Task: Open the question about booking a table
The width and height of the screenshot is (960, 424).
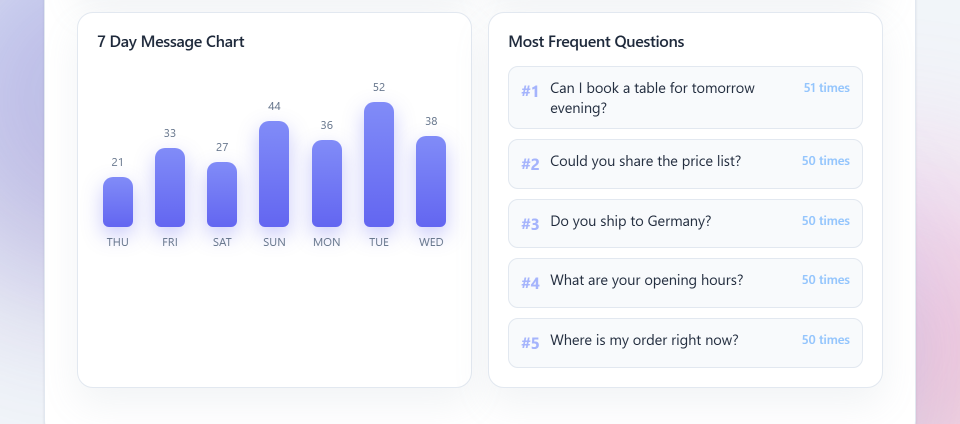Action: point(685,98)
